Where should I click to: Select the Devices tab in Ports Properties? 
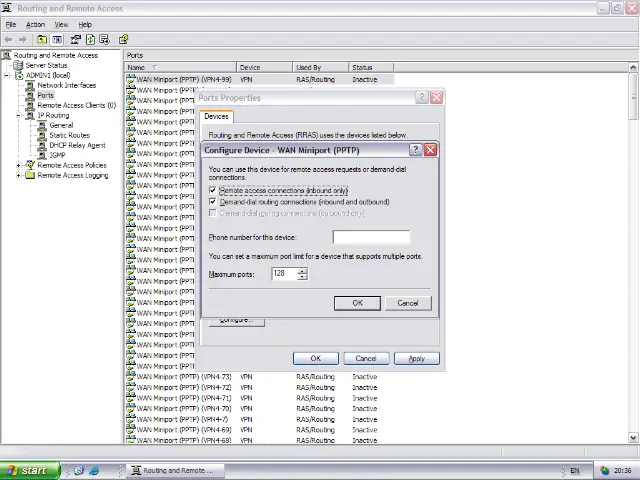[x=216, y=116]
